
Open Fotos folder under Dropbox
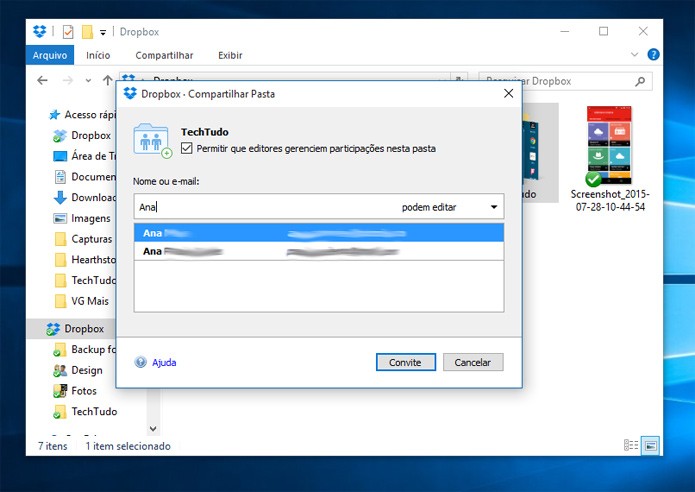(x=75, y=390)
